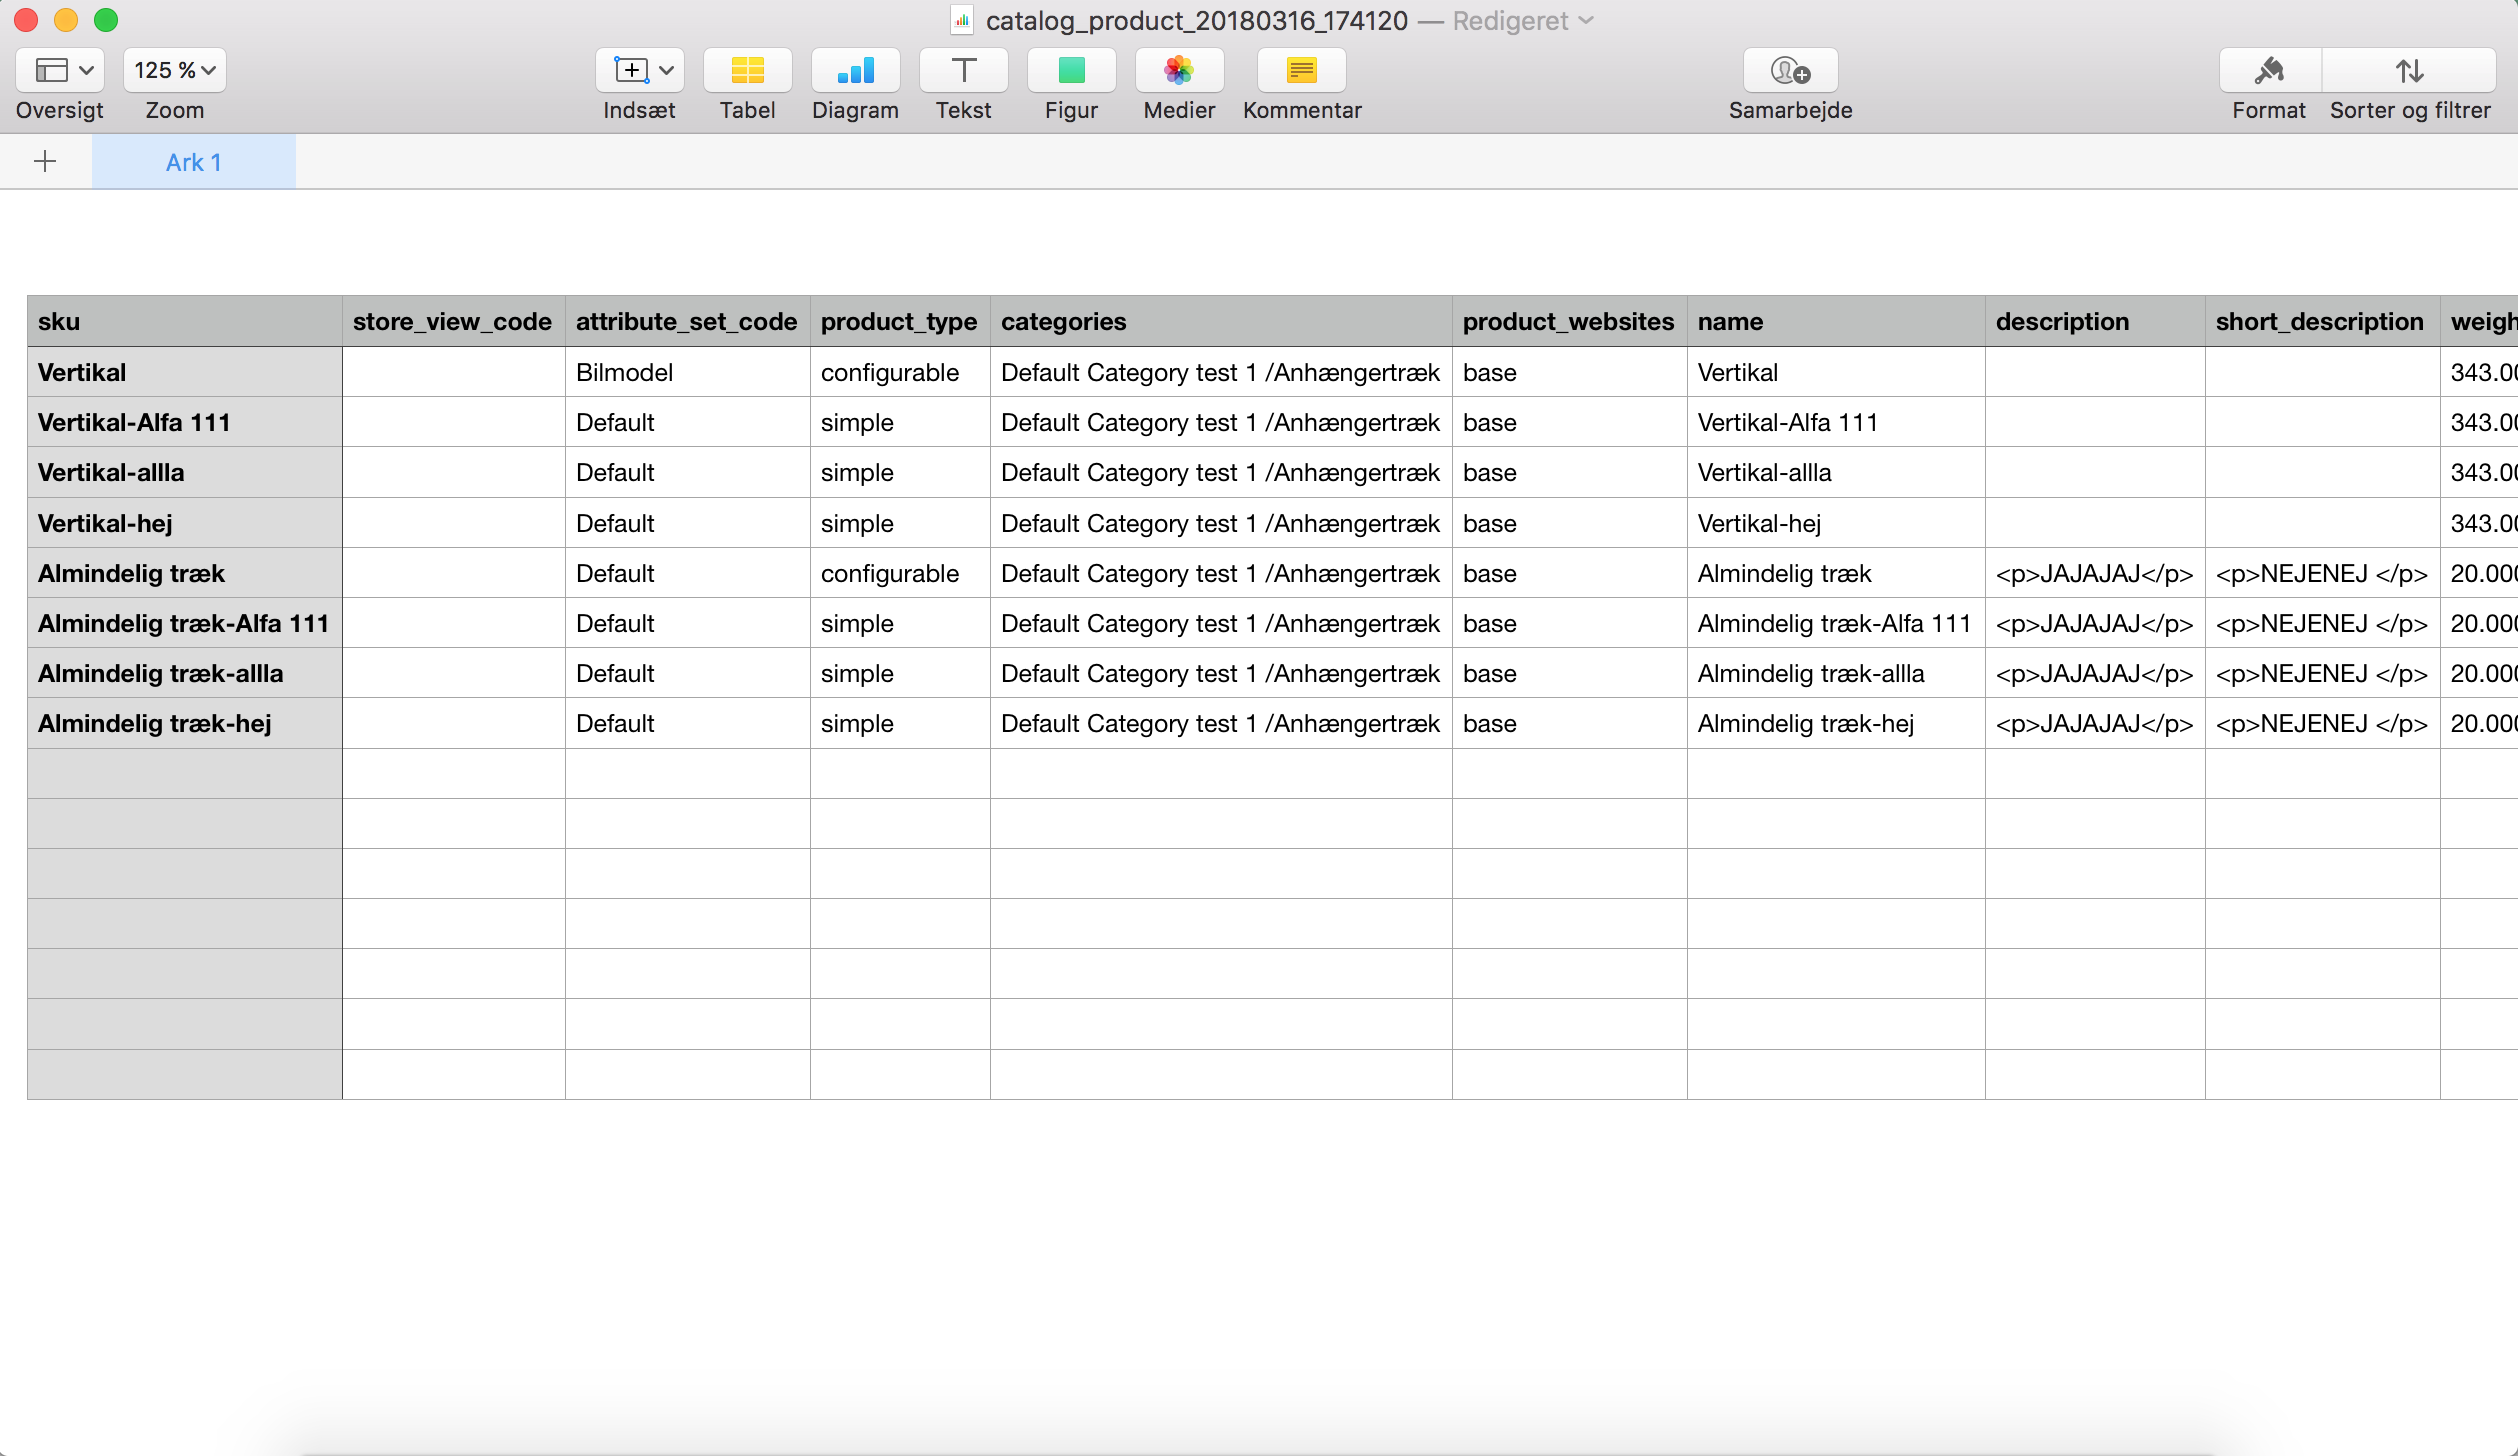This screenshot has height=1456, width=2518.
Task: Click the Samarbejde collaborate icon
Action: pyautogui.click(x=1790, y=70)
